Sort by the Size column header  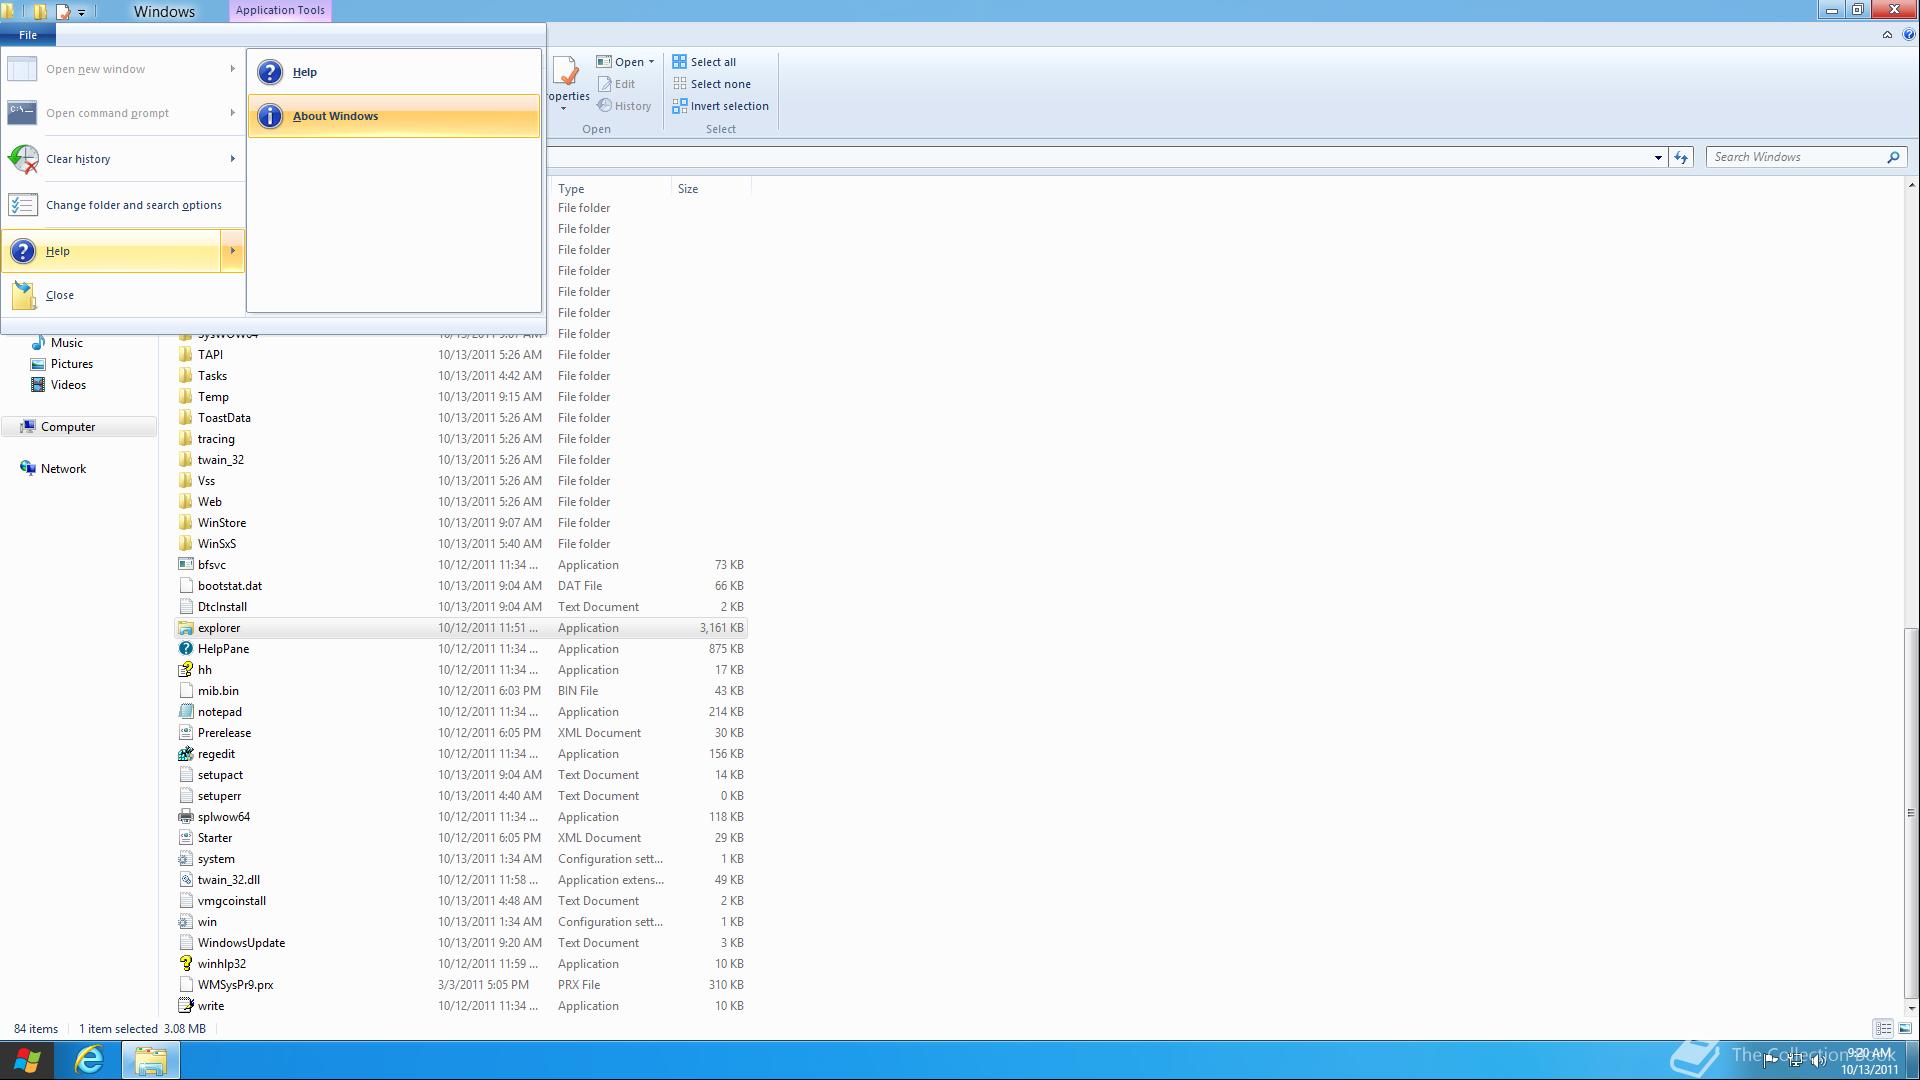710,189
